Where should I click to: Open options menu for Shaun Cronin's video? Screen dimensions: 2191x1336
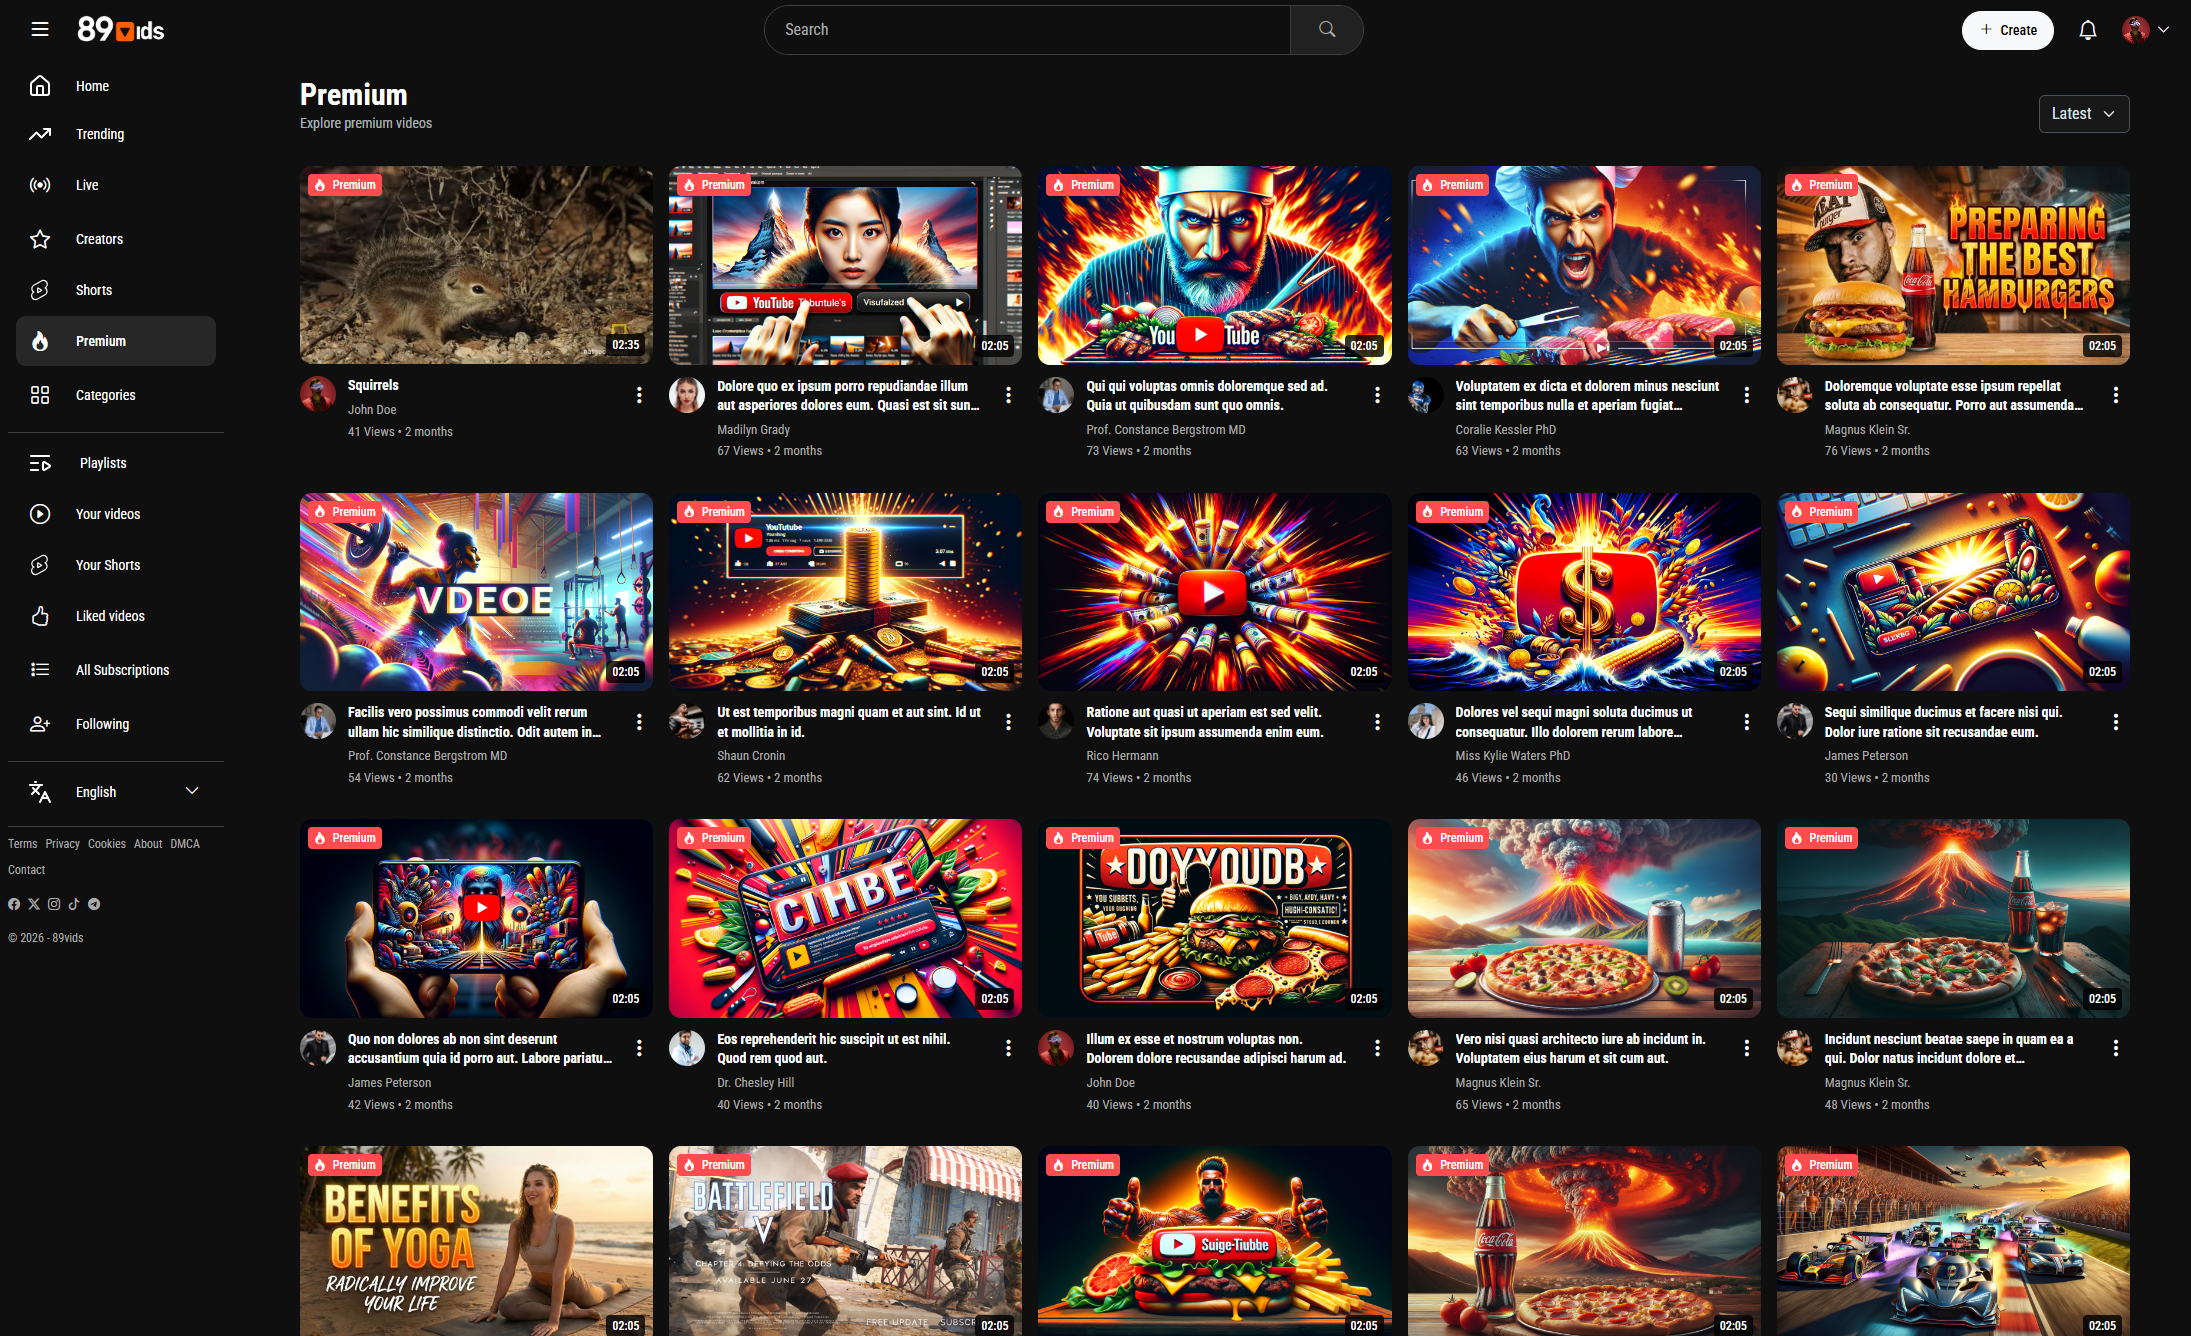(1008, 722)
